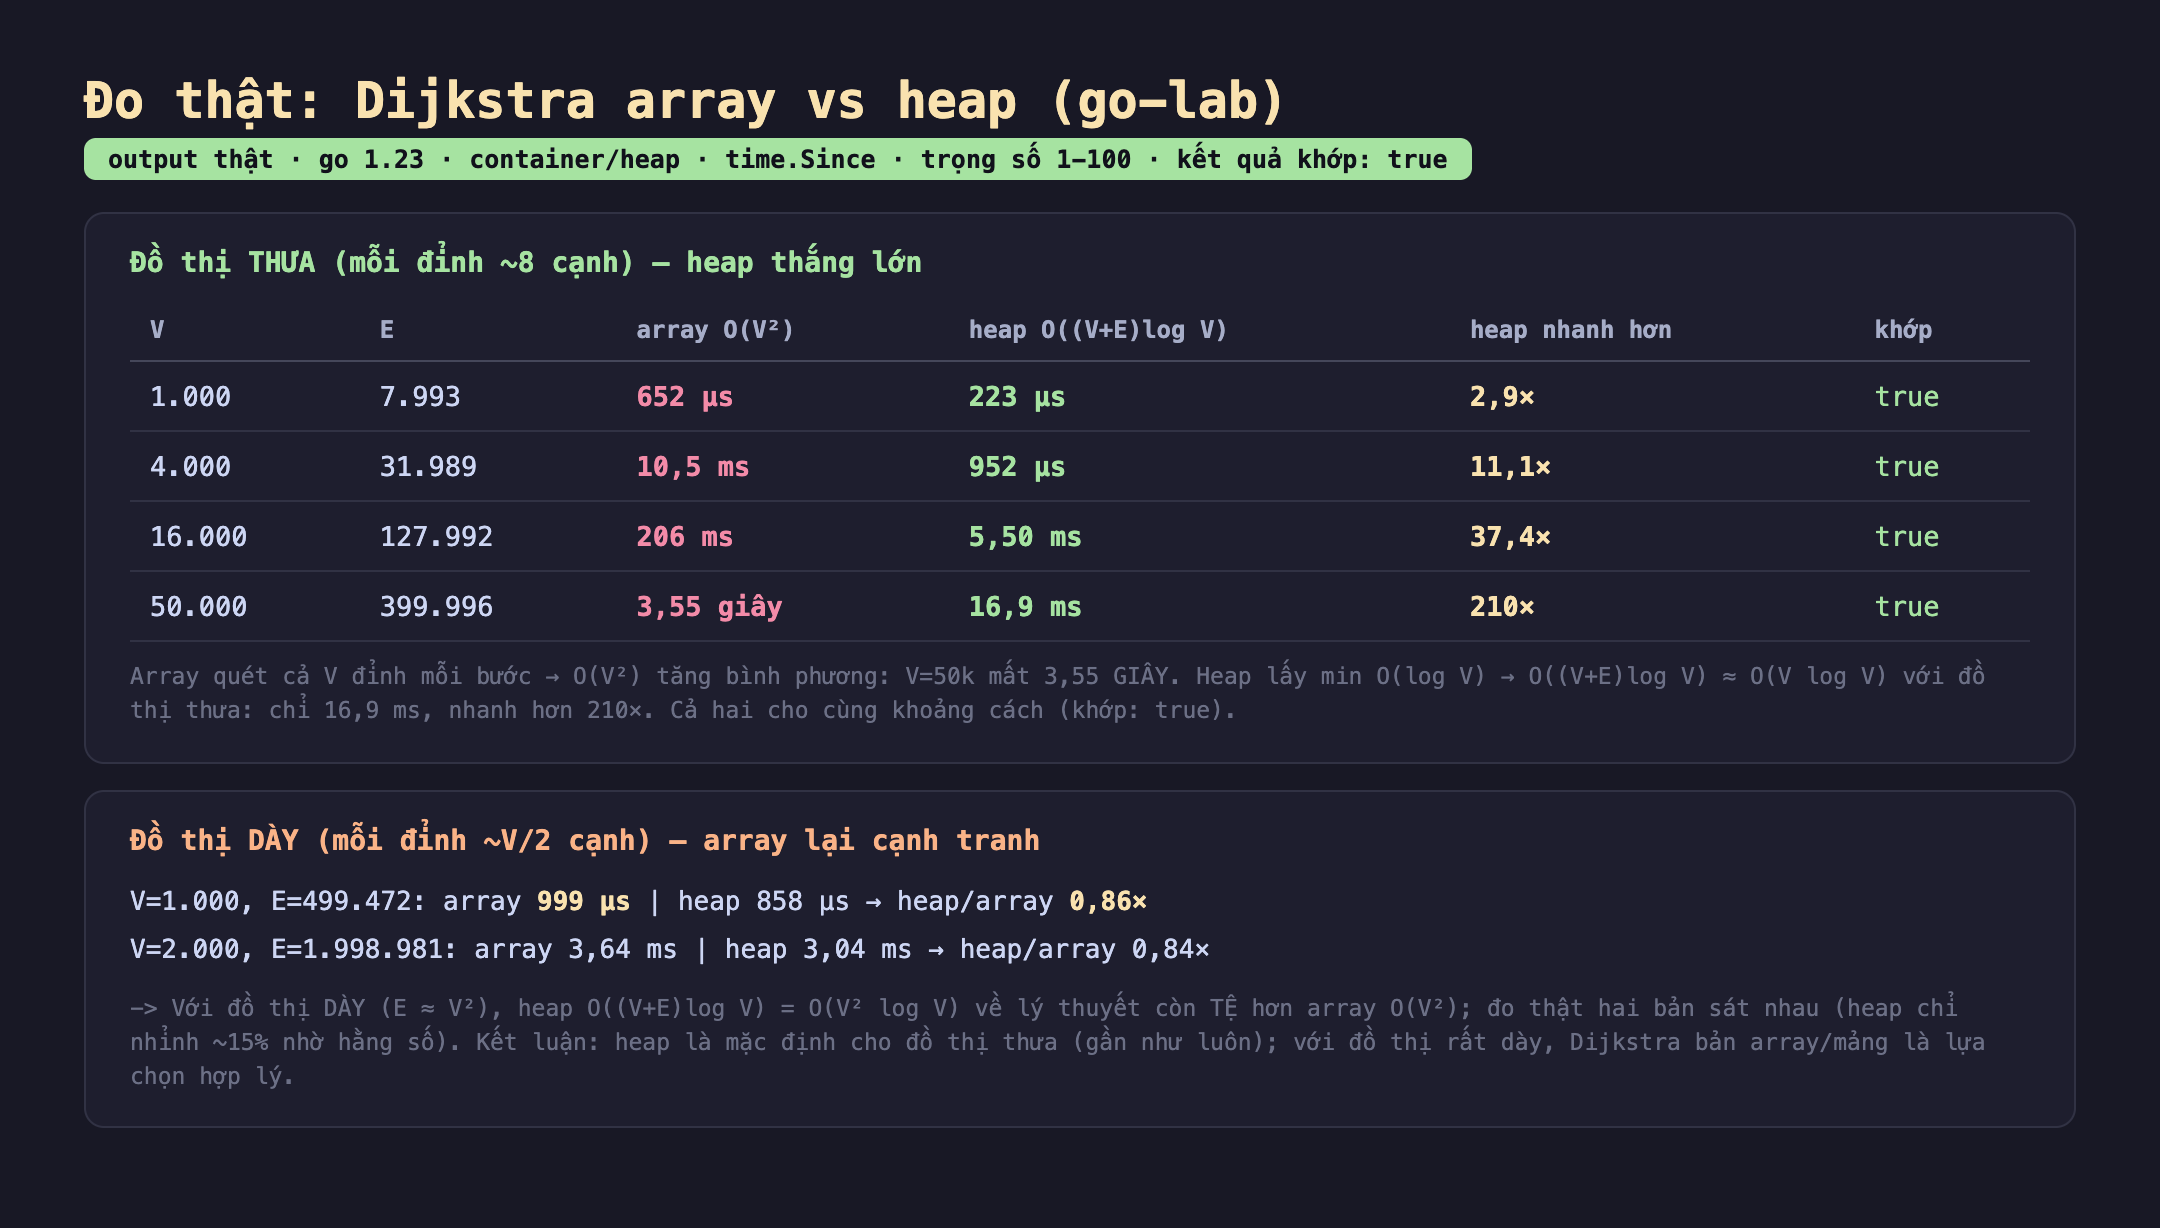Screen dimensions: 2160x1228
Task: Click heap time '223 µs'
Action: click(x=1017, y=397)
